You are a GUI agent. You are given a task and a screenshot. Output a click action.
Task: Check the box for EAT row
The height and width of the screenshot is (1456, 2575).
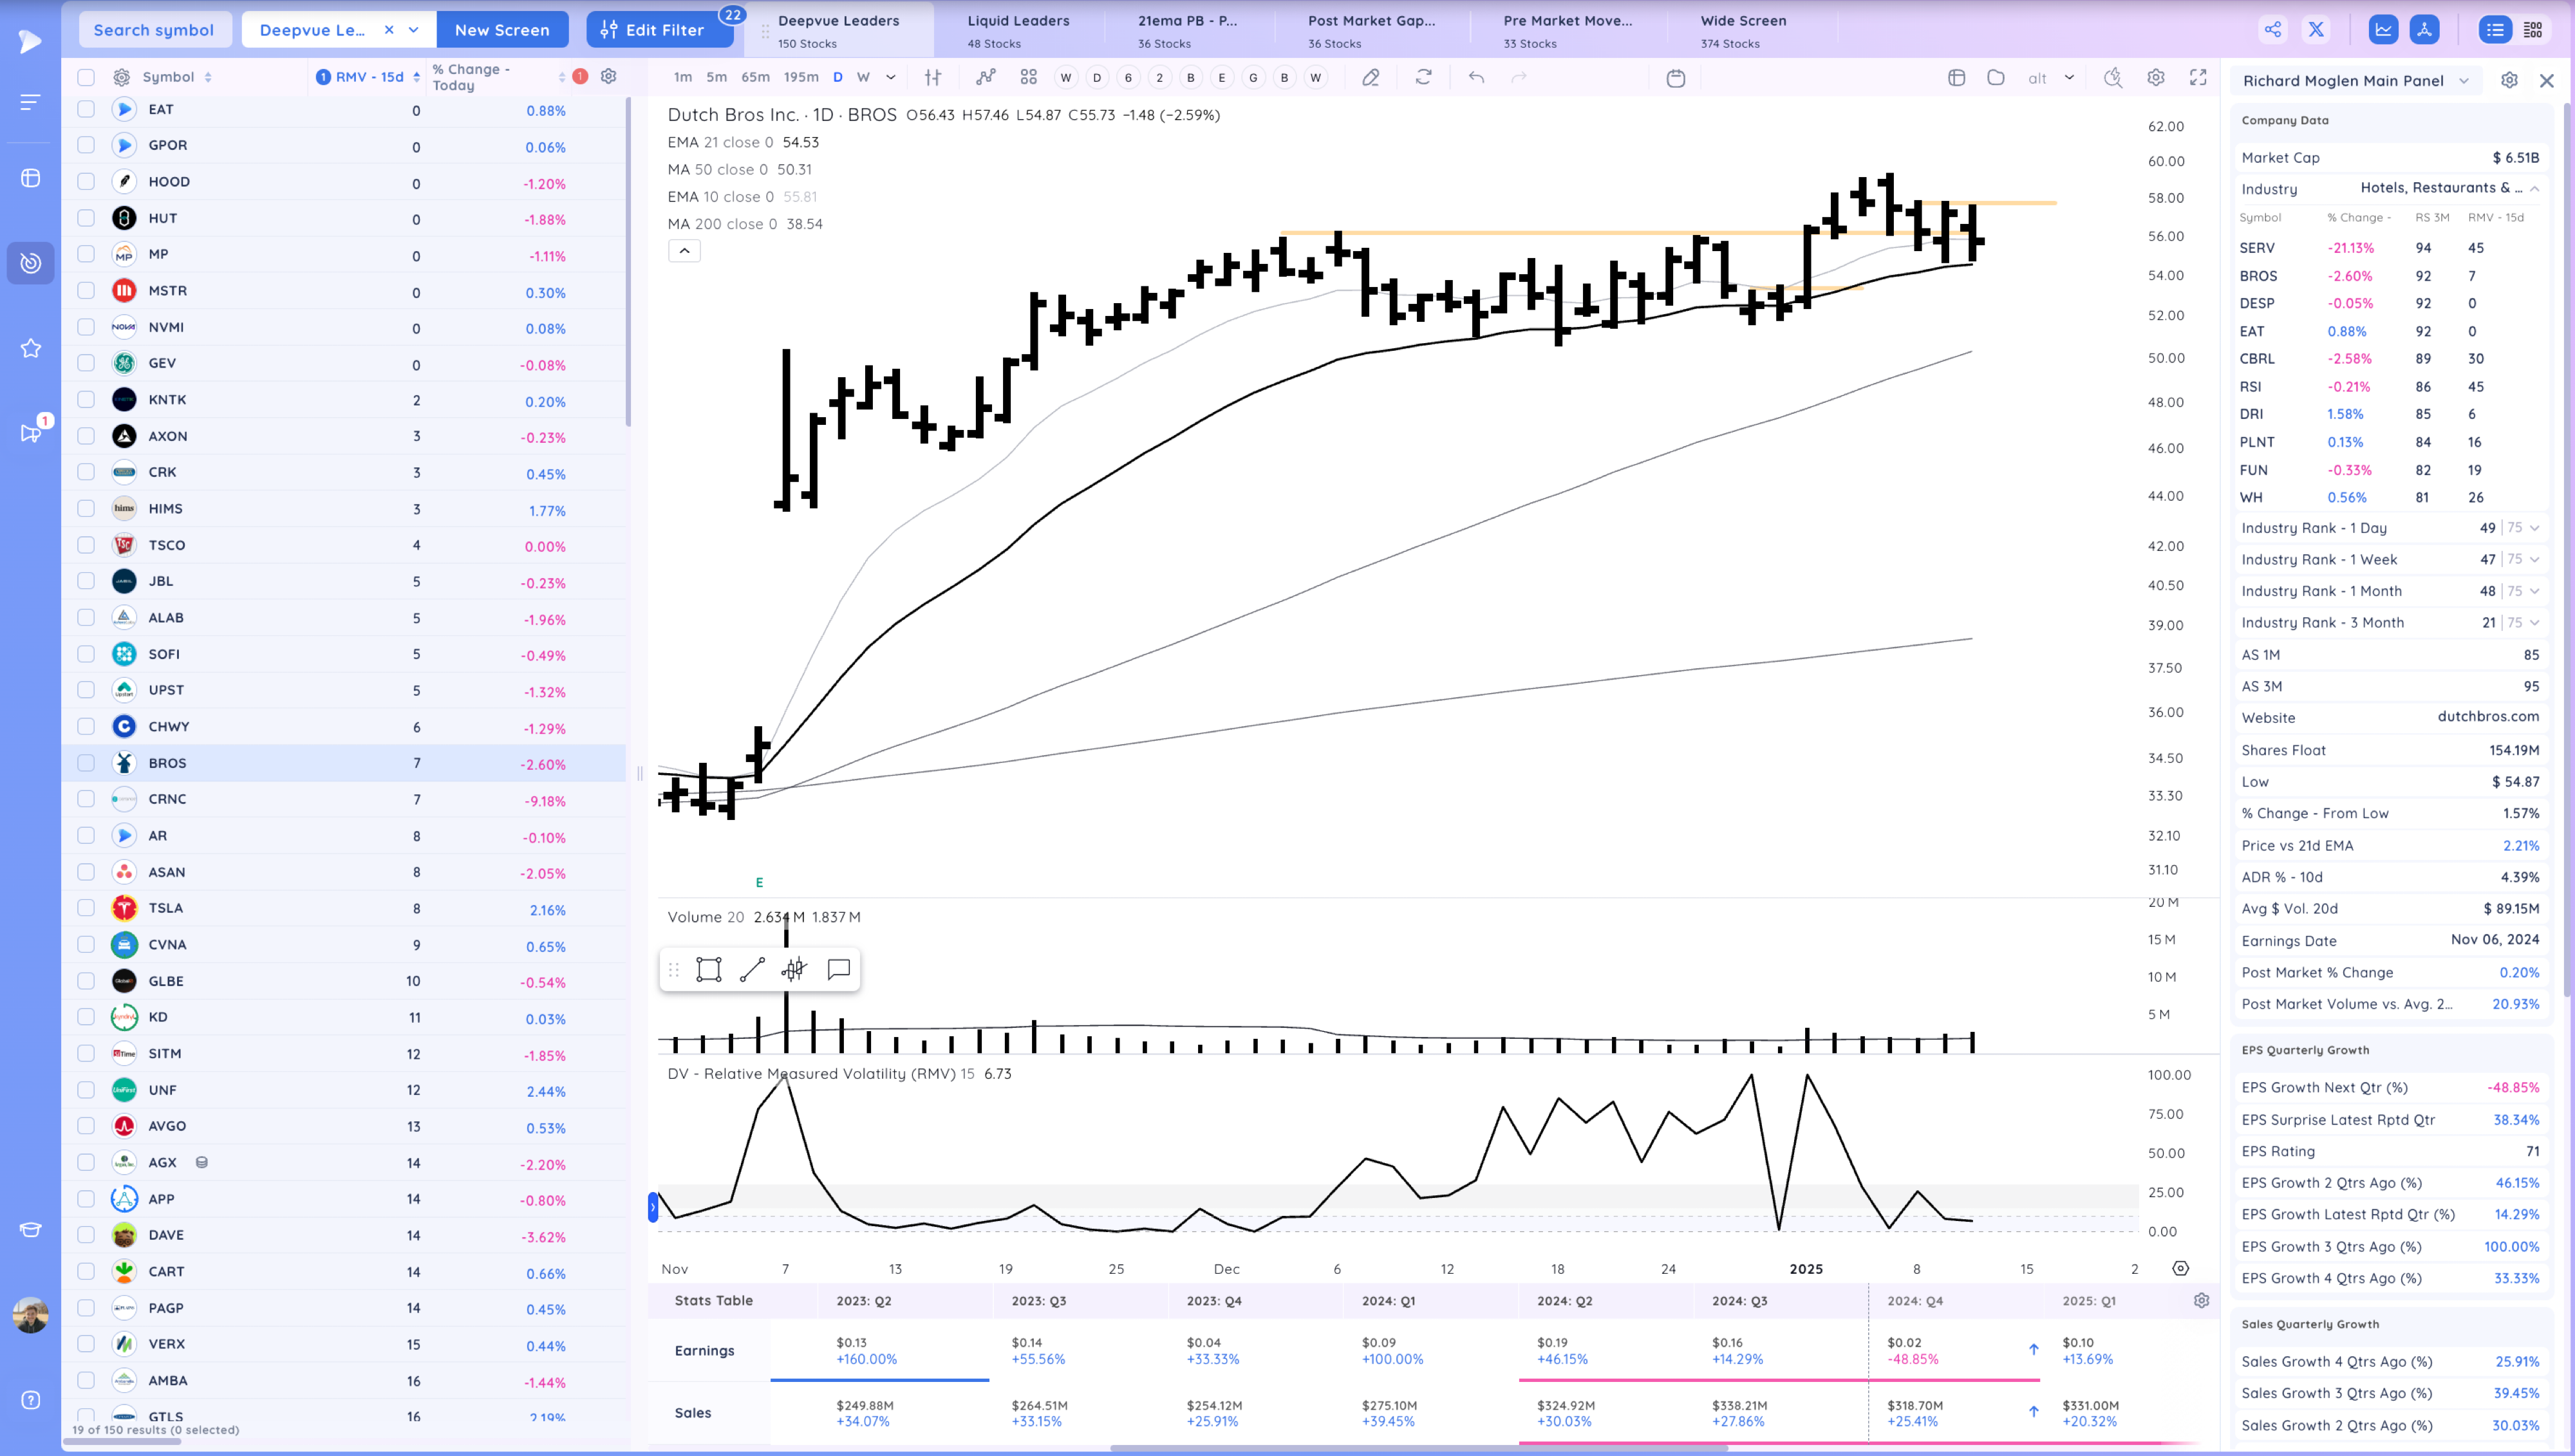(x=86, y=109)
